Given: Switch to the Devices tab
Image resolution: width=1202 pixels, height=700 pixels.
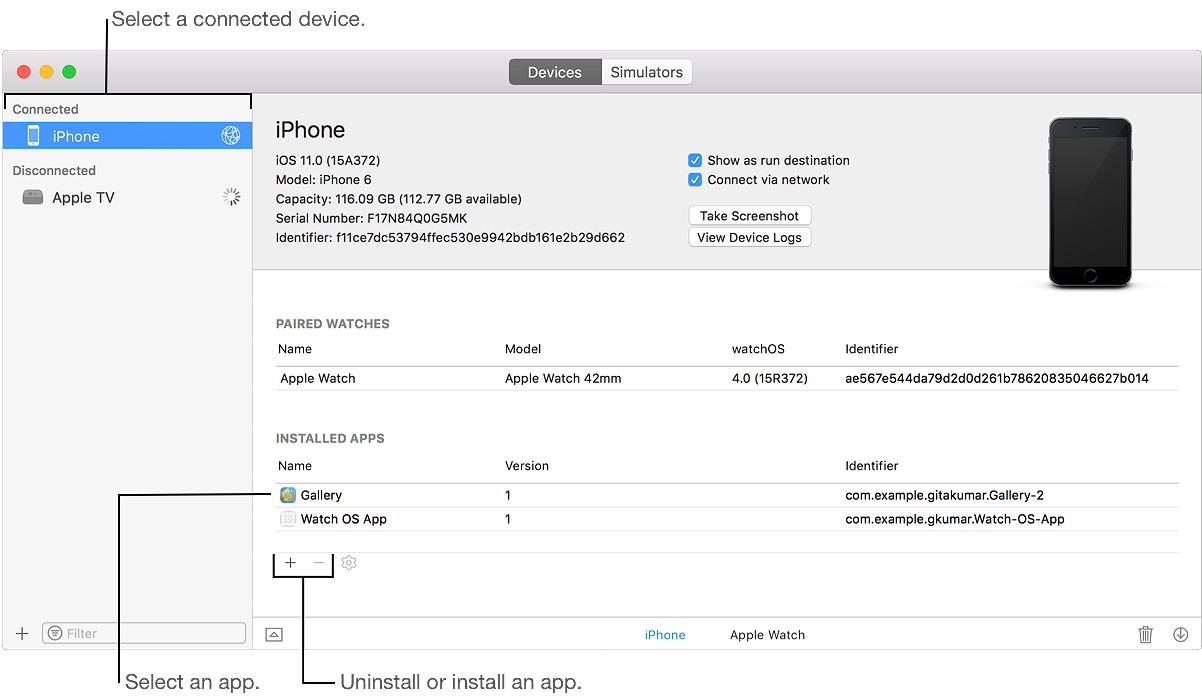Looking at the screenshot, I should coord(555,72).
